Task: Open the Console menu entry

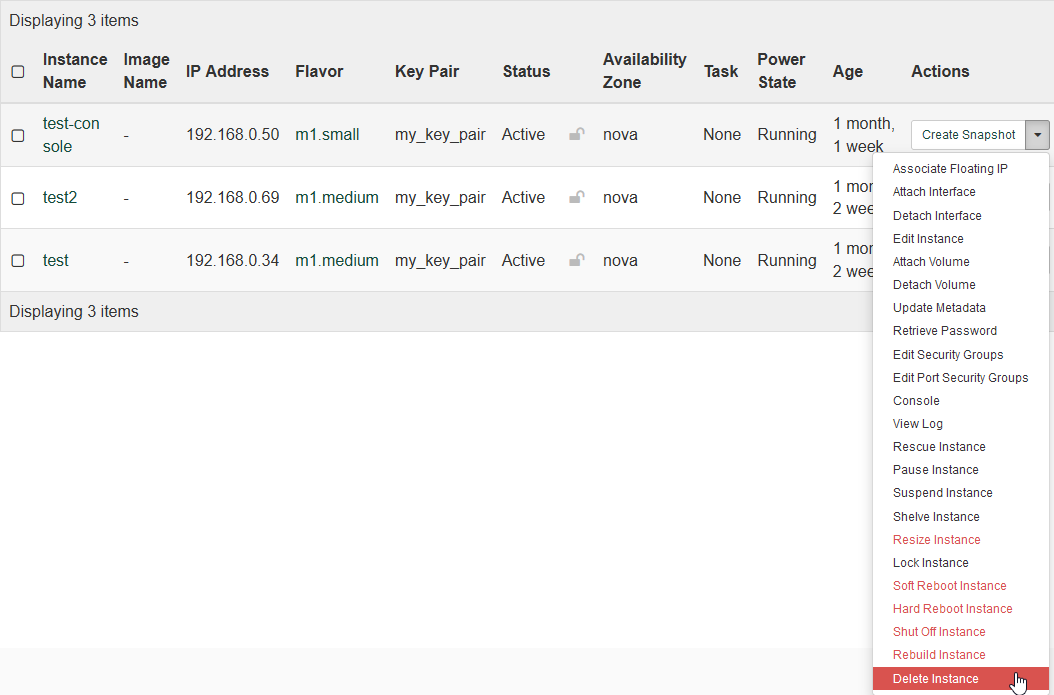Action: click(x=916, y=401)
